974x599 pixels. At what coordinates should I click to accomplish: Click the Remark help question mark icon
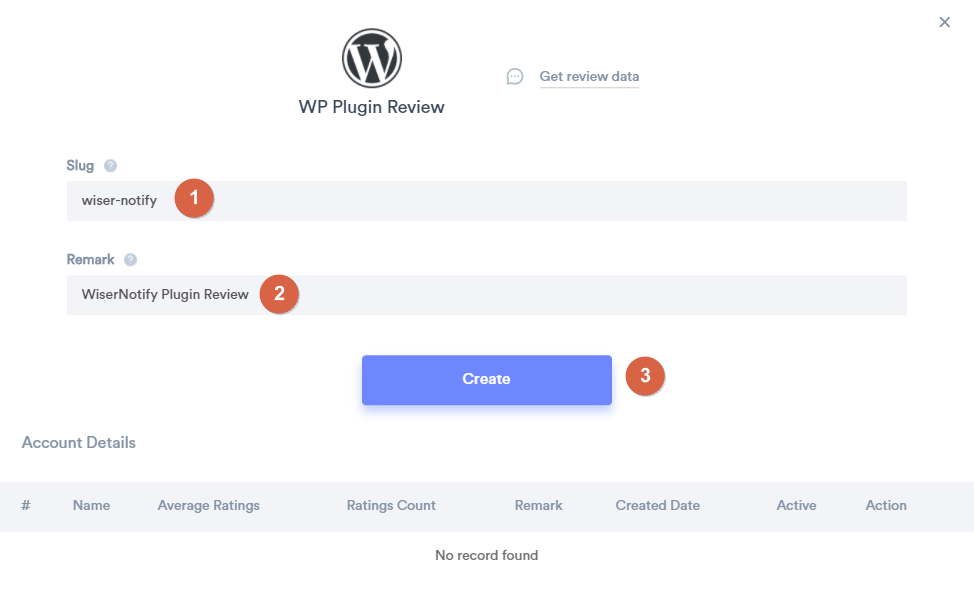(x=130, y=260)
